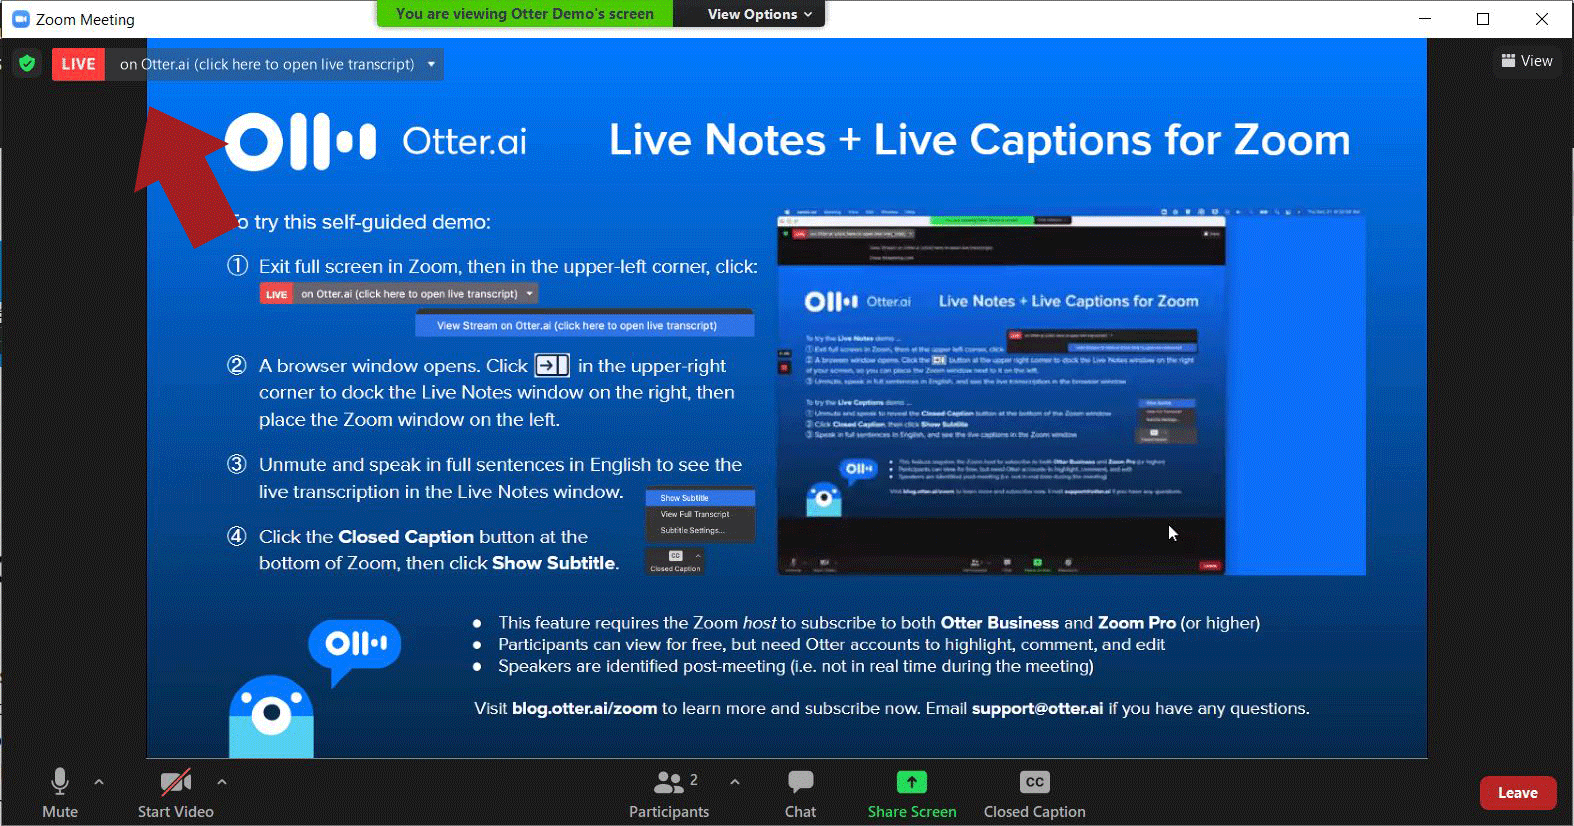Image resolution: width=1574 pixels, height=826 pixels.
Task: Click the red Leave meeting button
Action: pyautogui.click(x=1517, y=793)
